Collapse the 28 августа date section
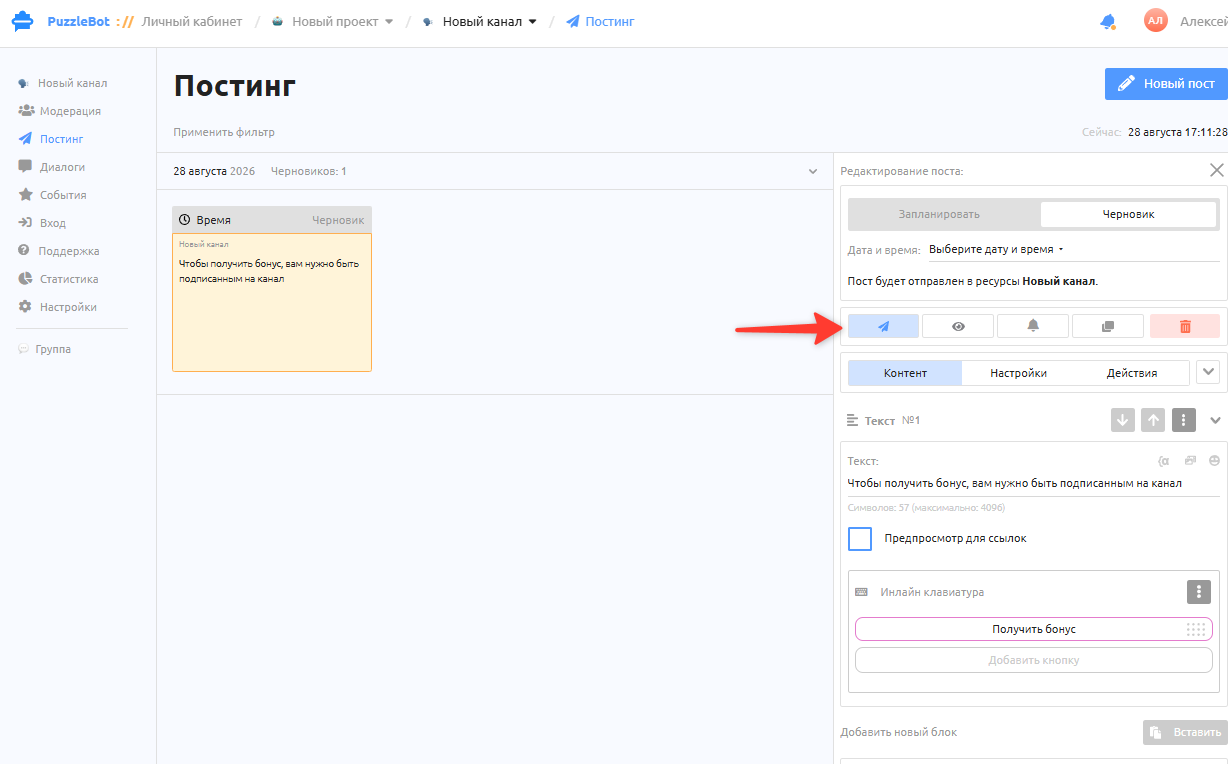 click(x=813, y=172)
